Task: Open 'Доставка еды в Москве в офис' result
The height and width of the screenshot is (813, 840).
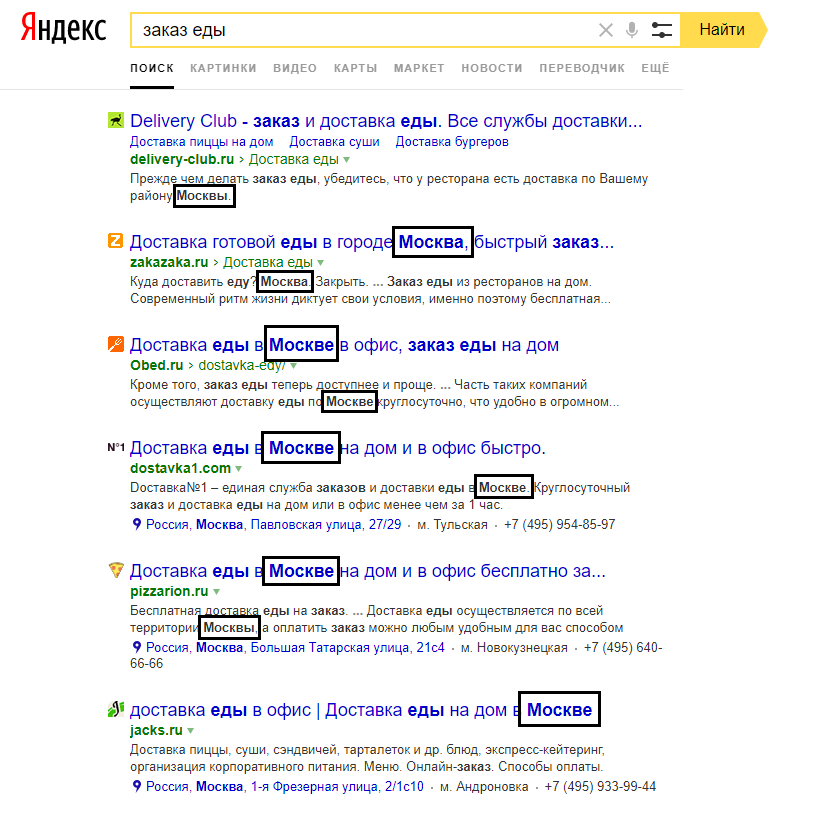Action: pos(344,345)
